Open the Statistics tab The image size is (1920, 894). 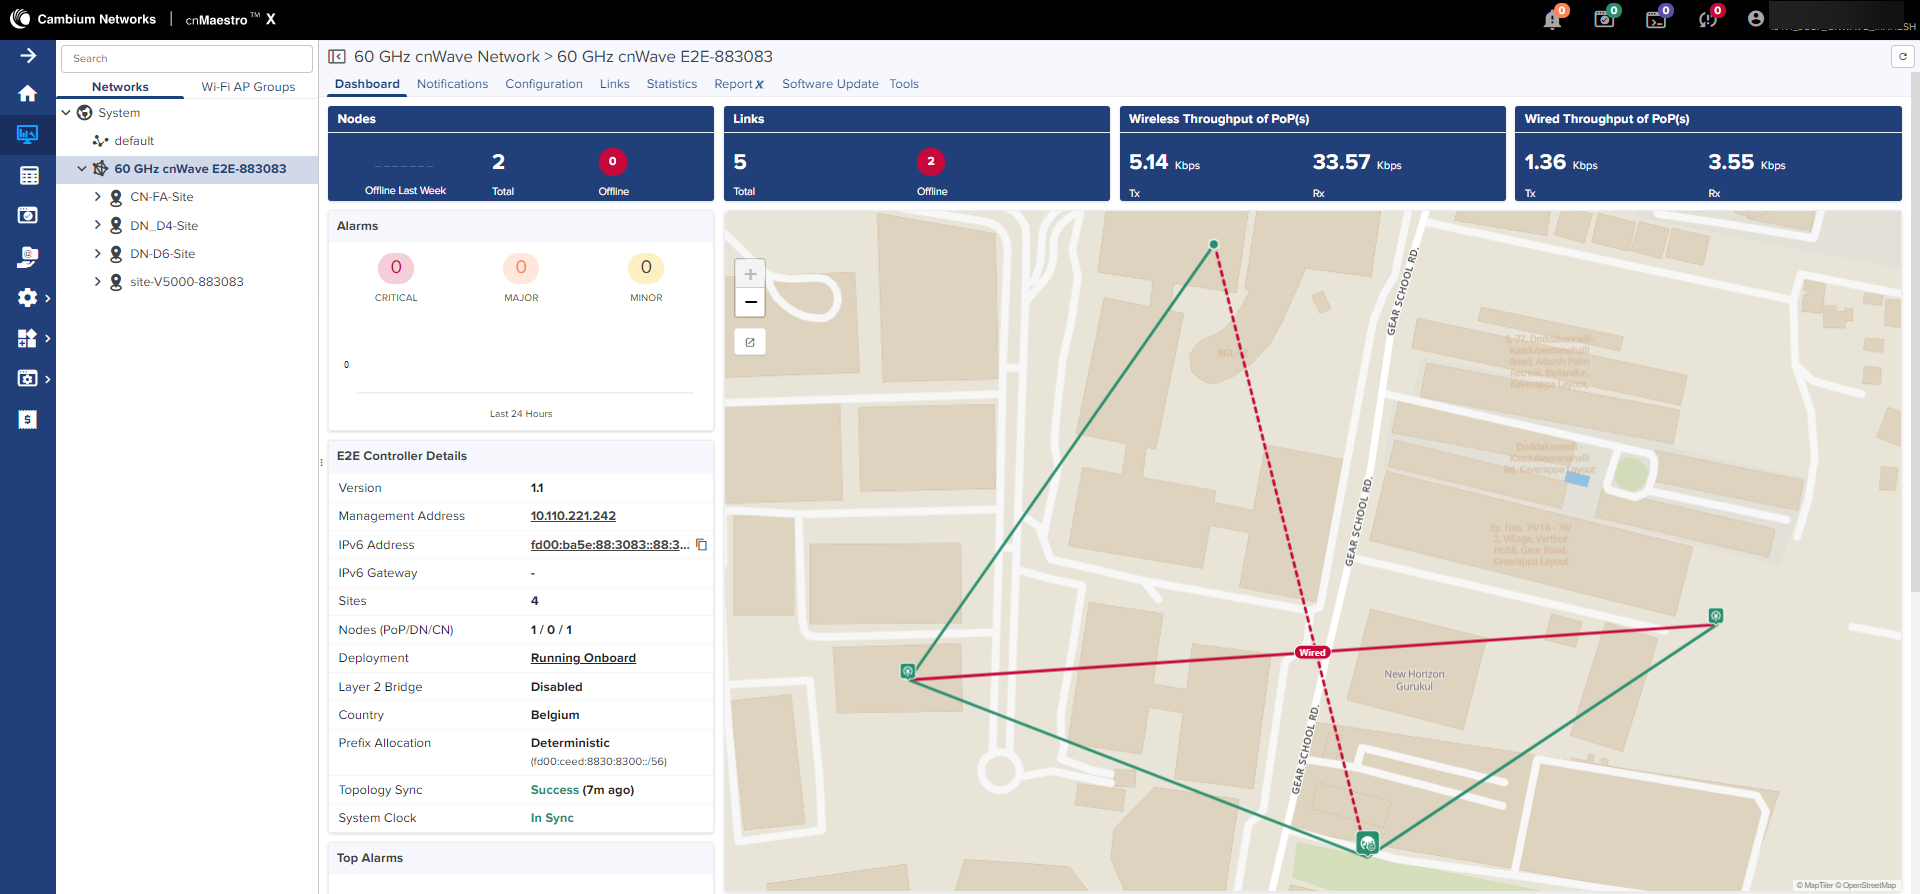(671, 84)
